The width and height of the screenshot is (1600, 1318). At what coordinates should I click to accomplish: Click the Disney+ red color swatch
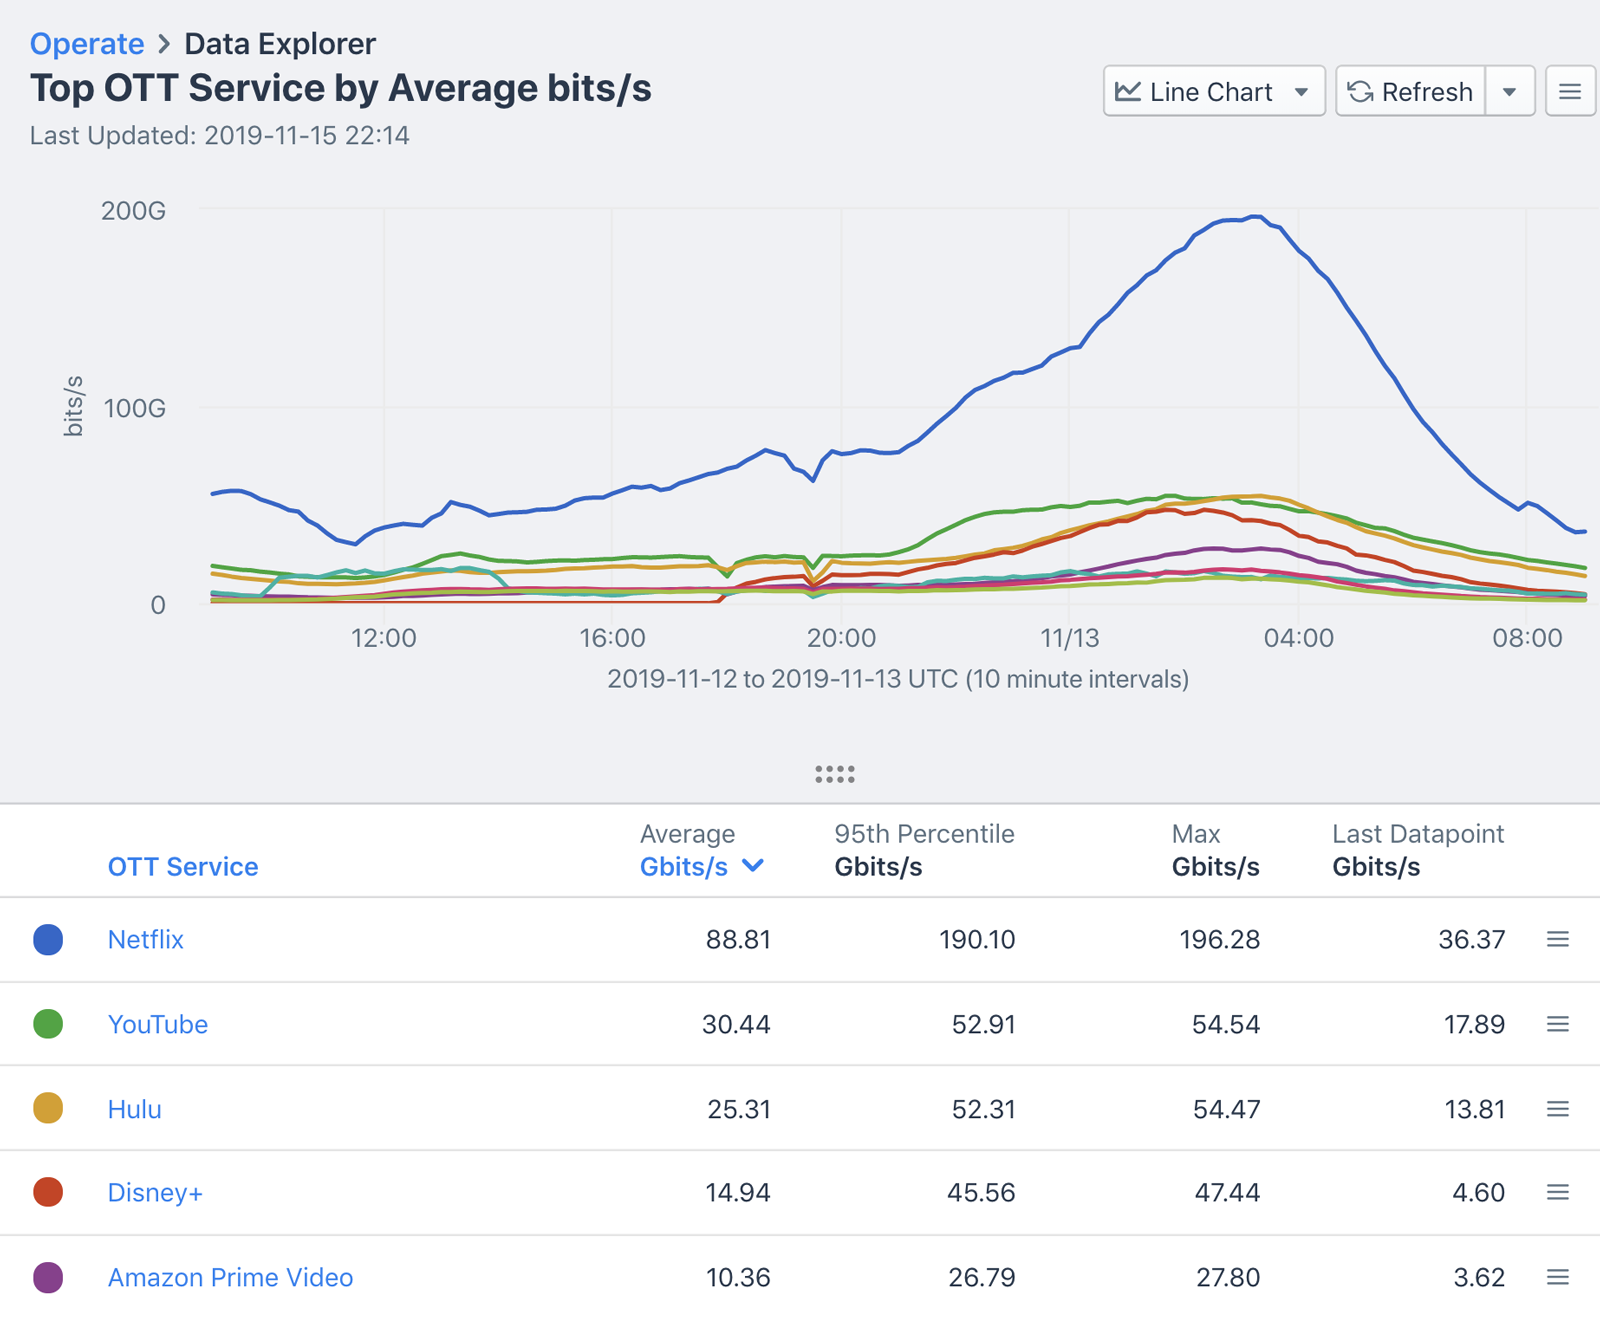[x=48, y=1192]
